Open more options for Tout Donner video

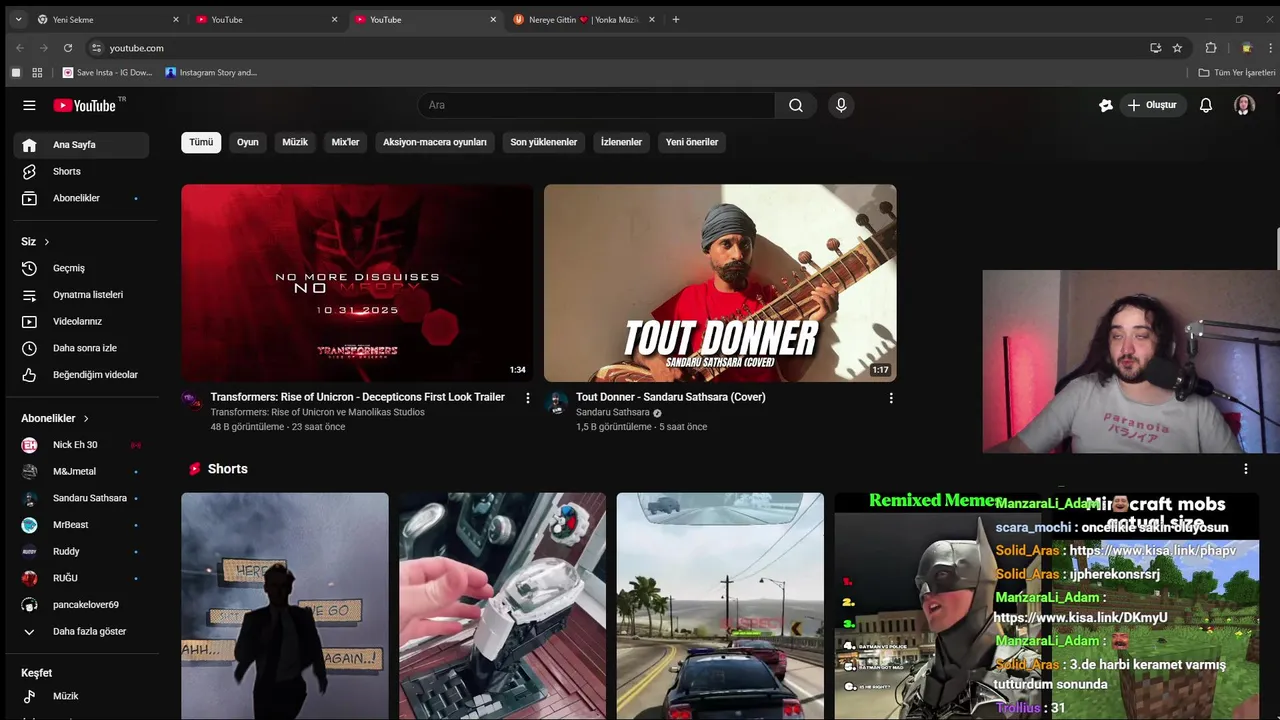891,398
